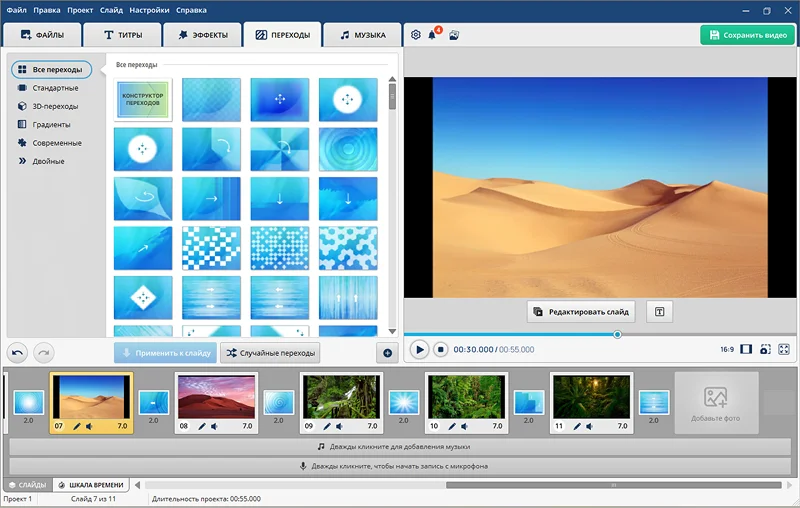Open the Файлы tab
Viewport: 800px width, 508px height.
click(42, 35)
